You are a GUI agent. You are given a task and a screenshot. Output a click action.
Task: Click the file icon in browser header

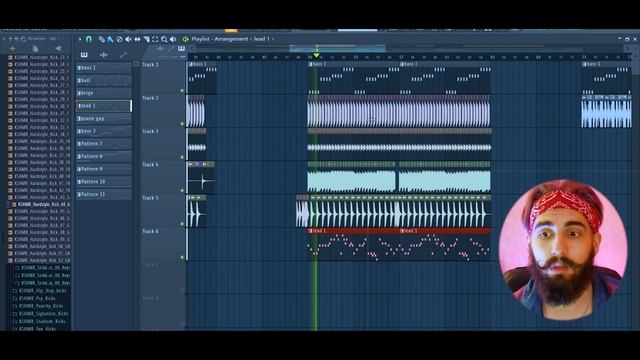[36, 49]
